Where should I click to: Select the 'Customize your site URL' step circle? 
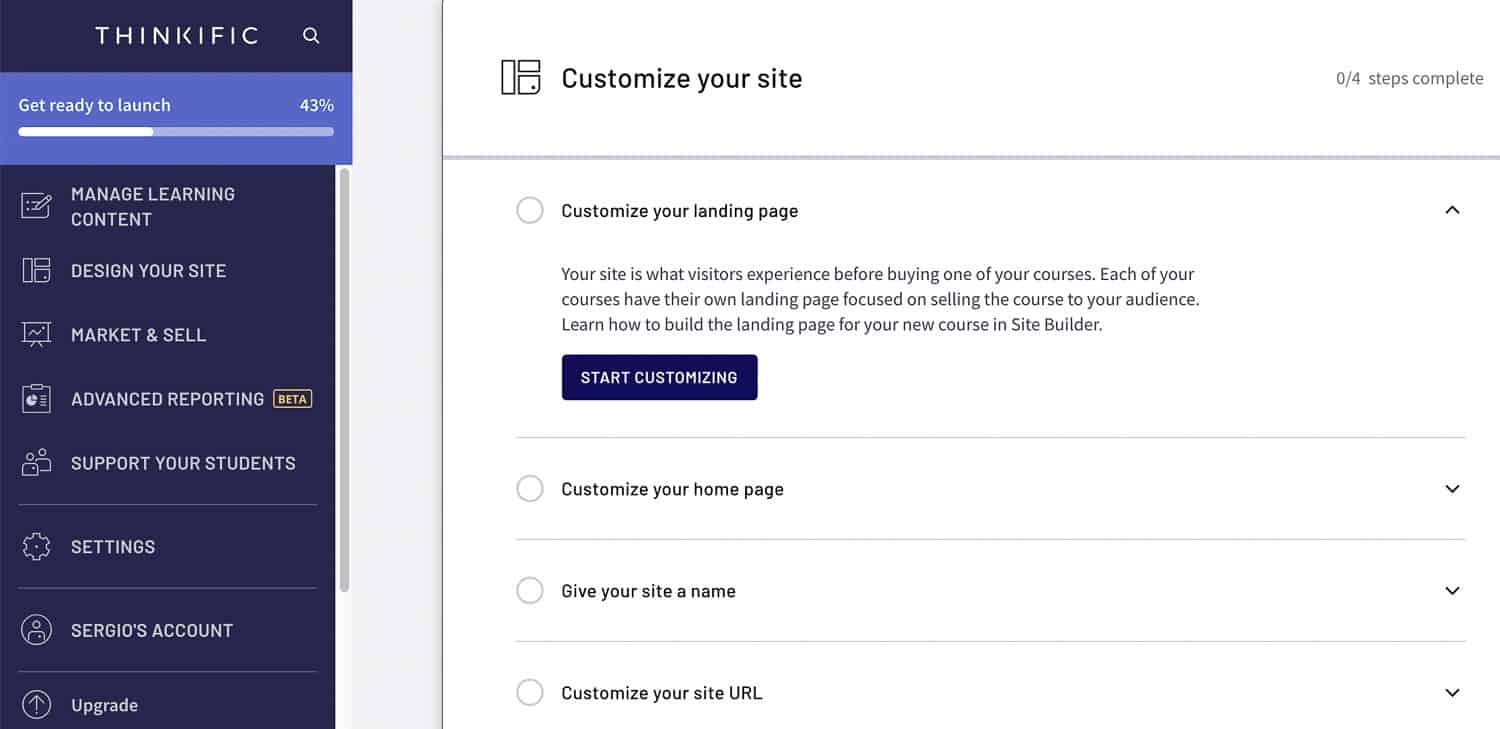[530, 692]
